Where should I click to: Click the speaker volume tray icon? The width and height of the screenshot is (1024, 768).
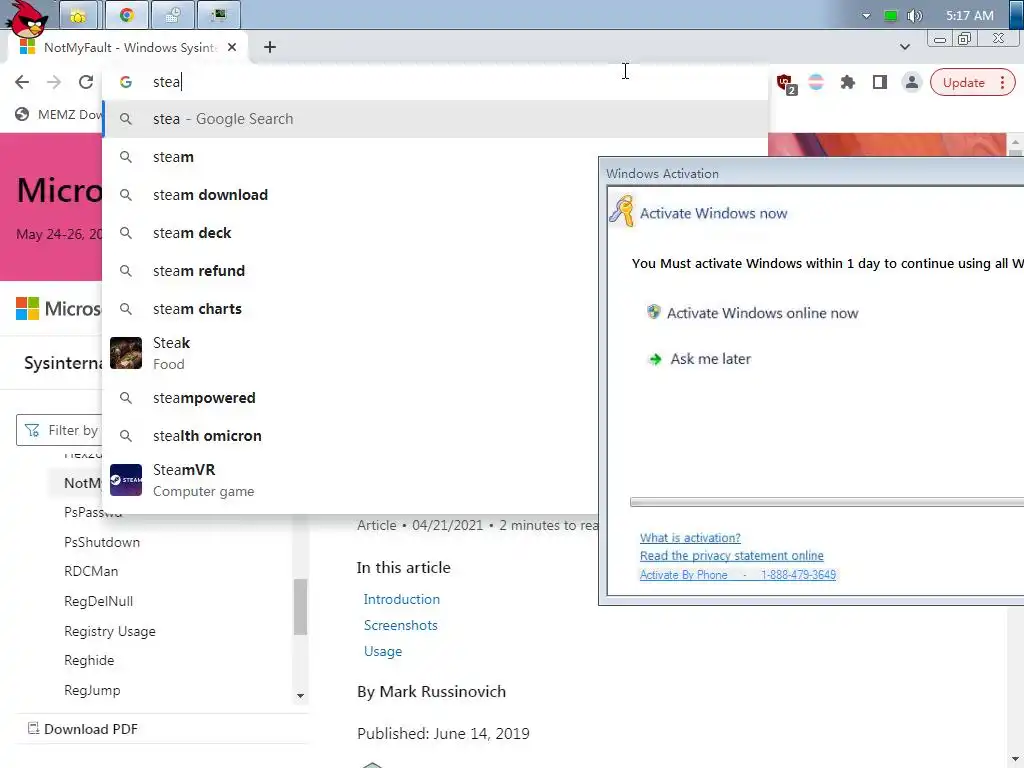click(914, 16)
